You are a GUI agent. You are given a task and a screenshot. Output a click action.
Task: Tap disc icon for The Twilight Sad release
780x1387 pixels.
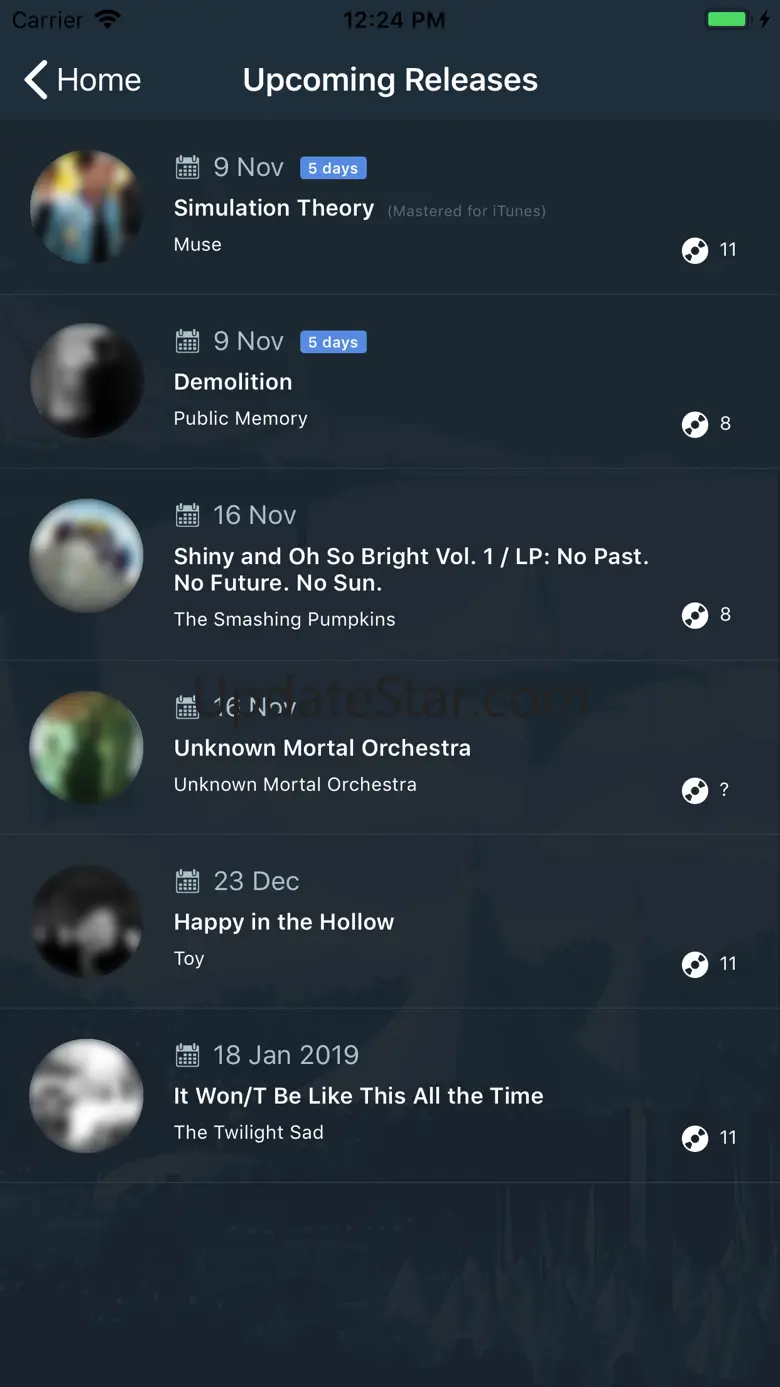pyautogui.click(x=695, y=1138)
